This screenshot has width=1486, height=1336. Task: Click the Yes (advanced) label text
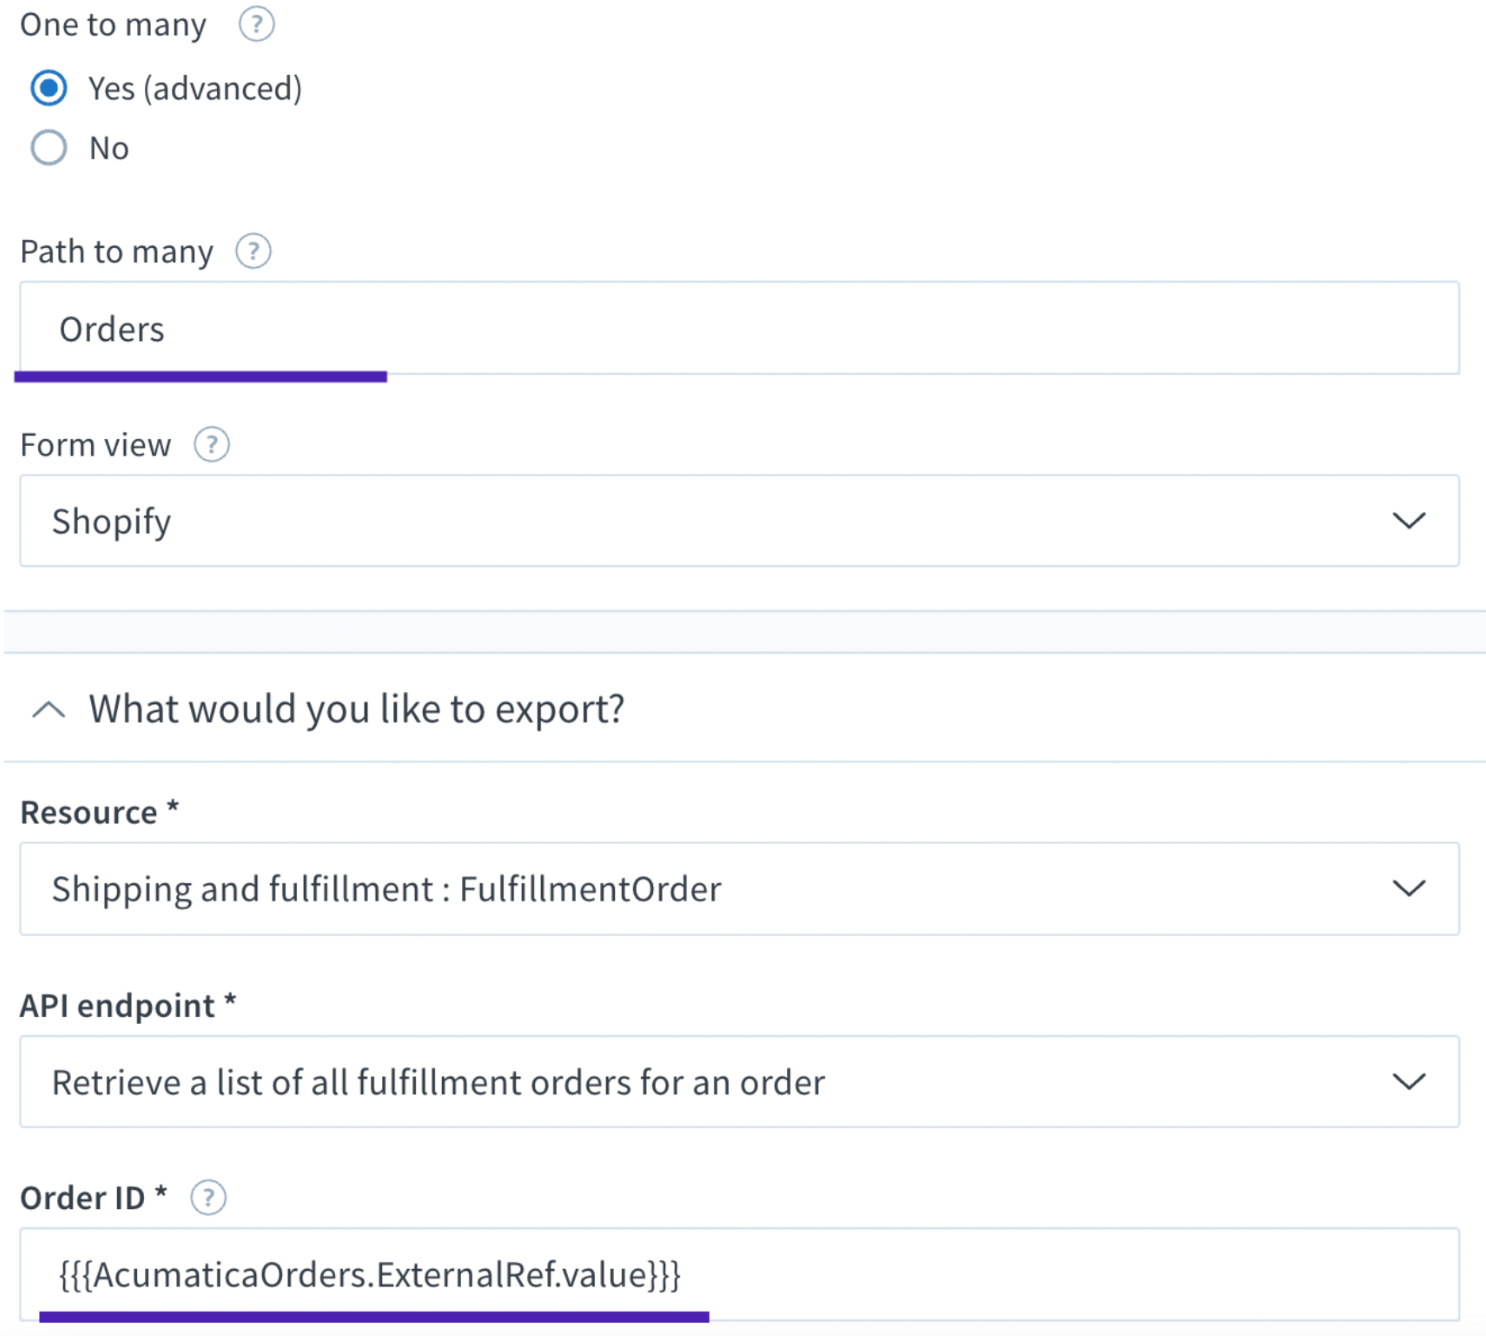[195, 89]
